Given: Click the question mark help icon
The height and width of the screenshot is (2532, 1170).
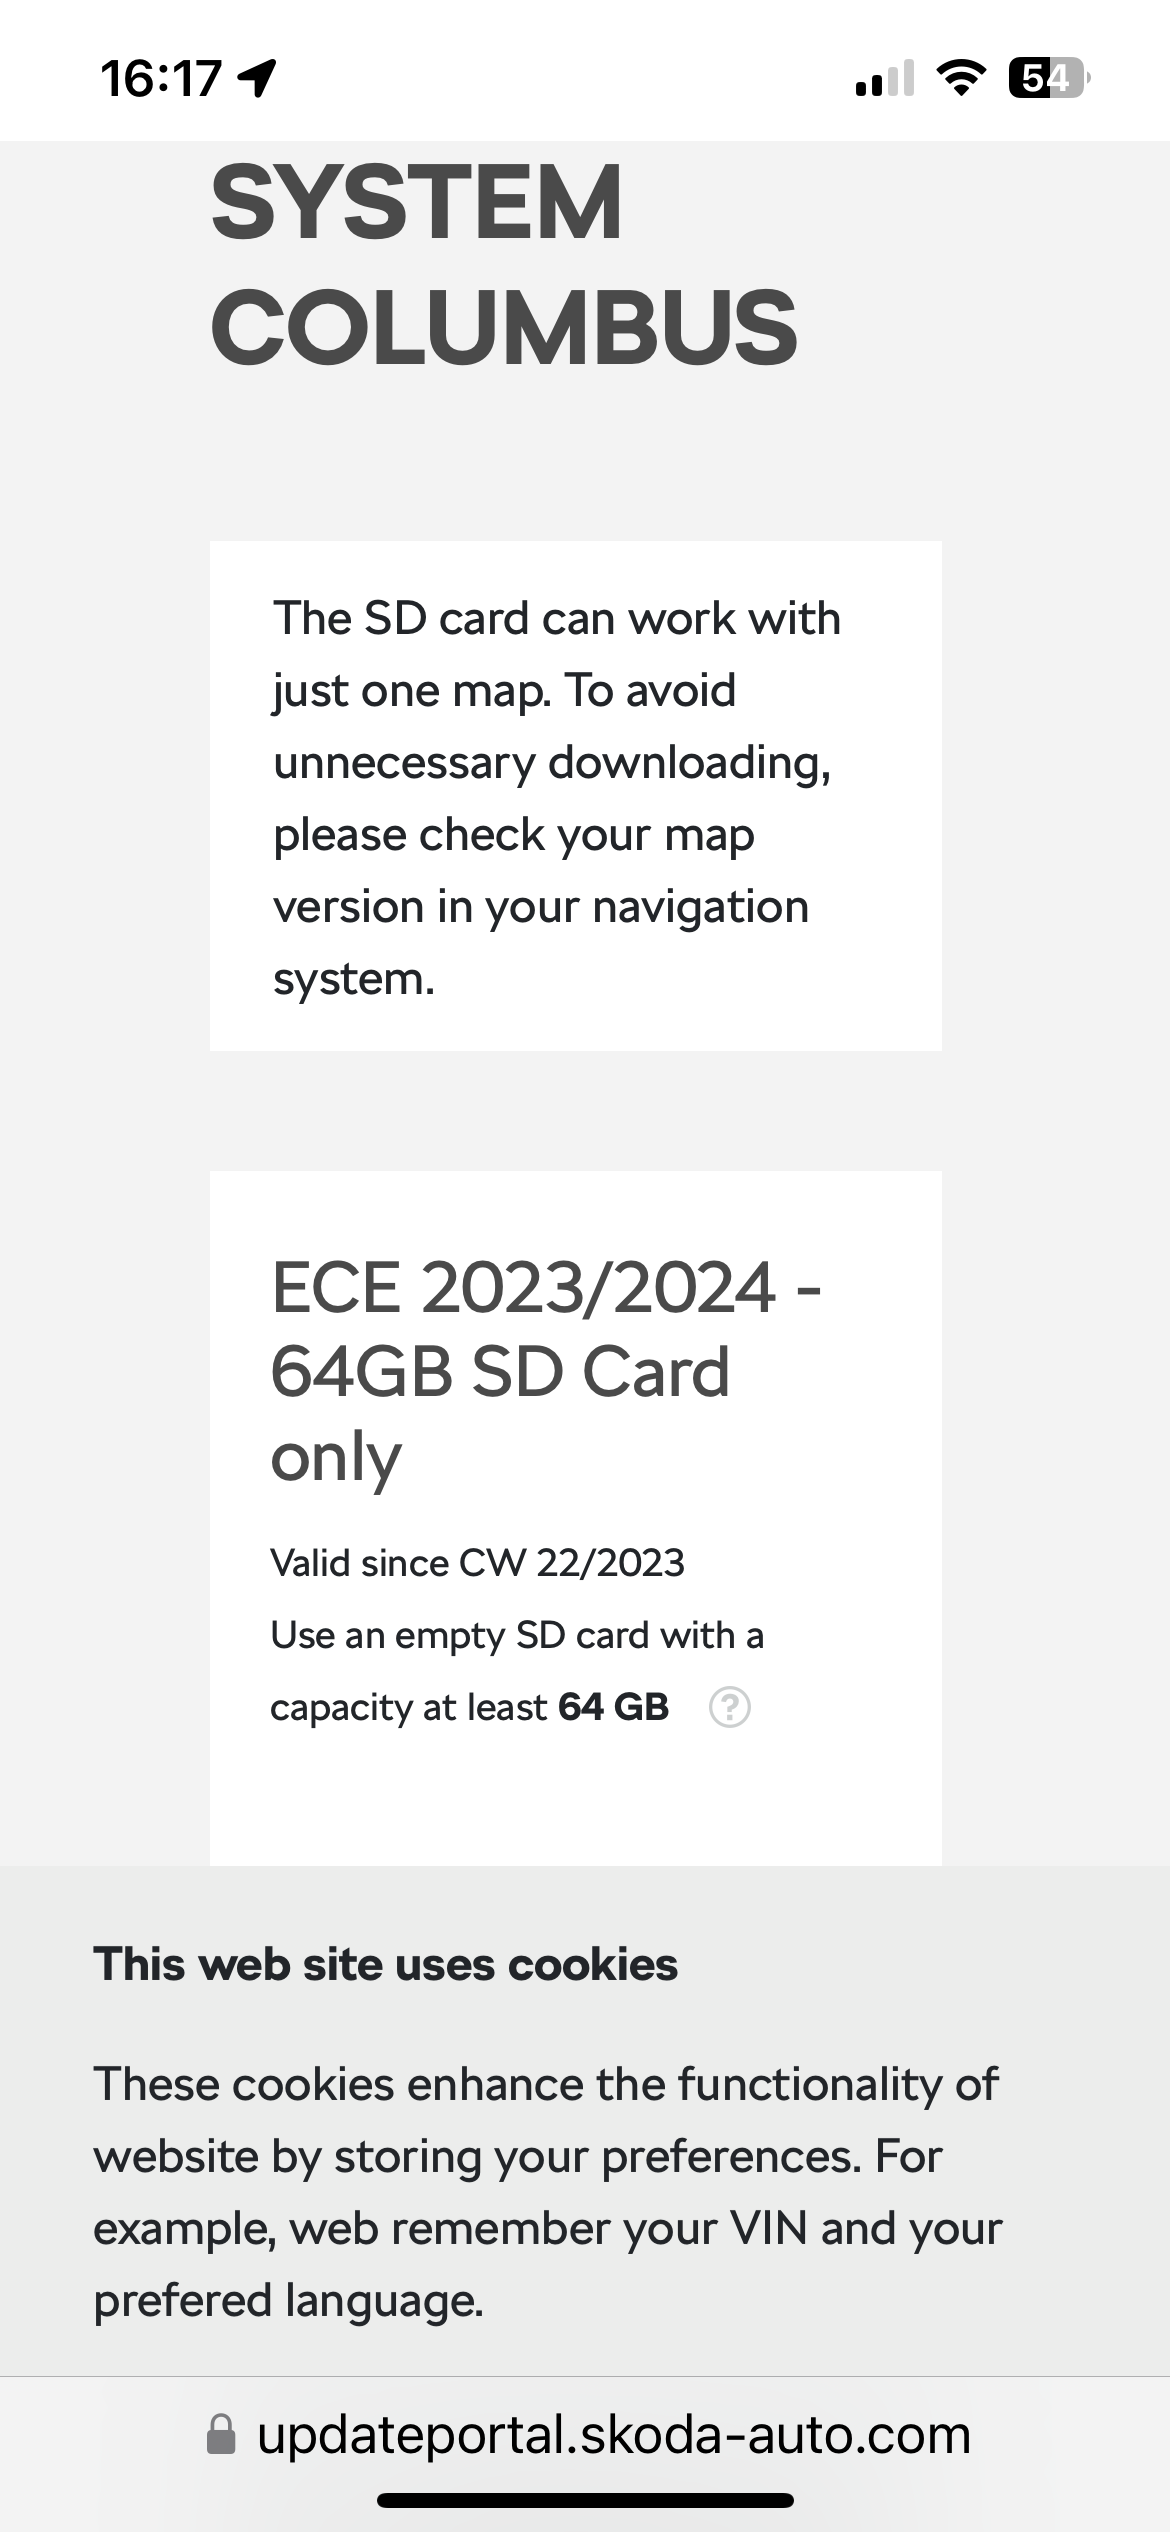Looking at the screenshot, I should (x=729, y=1707).
